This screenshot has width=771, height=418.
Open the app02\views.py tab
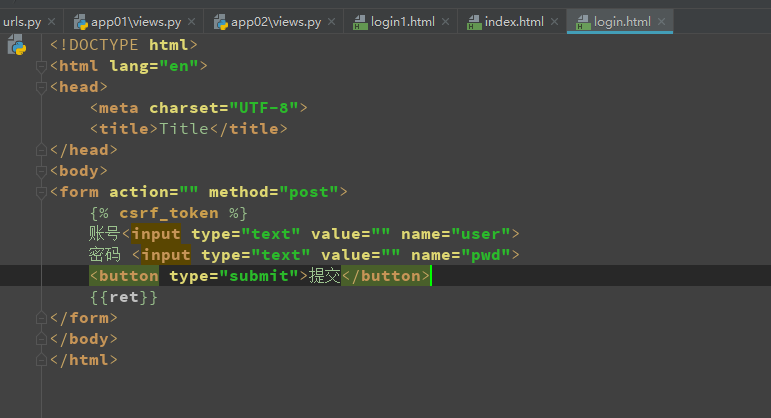click(x=276, y=22)
